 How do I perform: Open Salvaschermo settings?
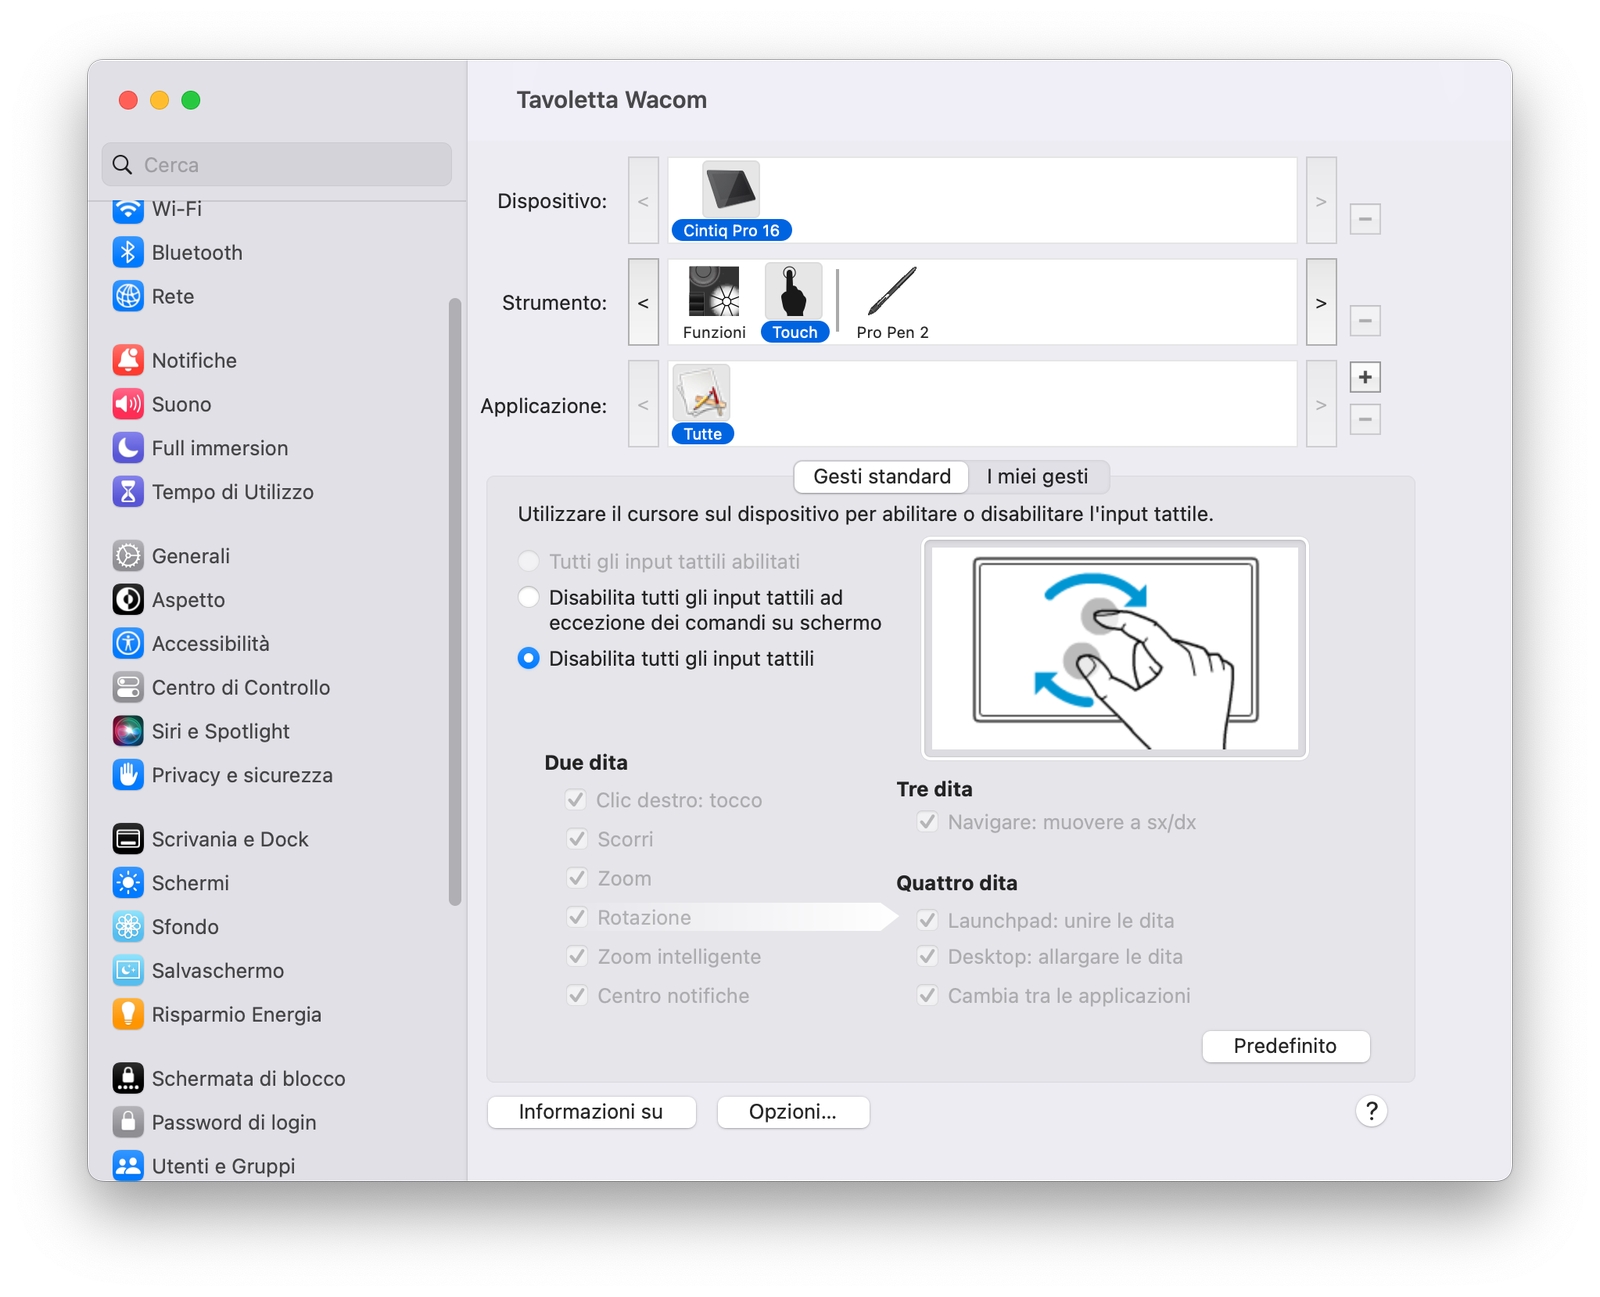[199, 971]
